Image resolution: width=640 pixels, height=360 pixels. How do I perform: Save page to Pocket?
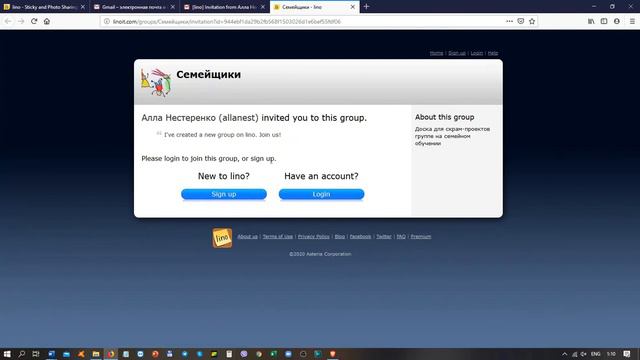point(521,21)
